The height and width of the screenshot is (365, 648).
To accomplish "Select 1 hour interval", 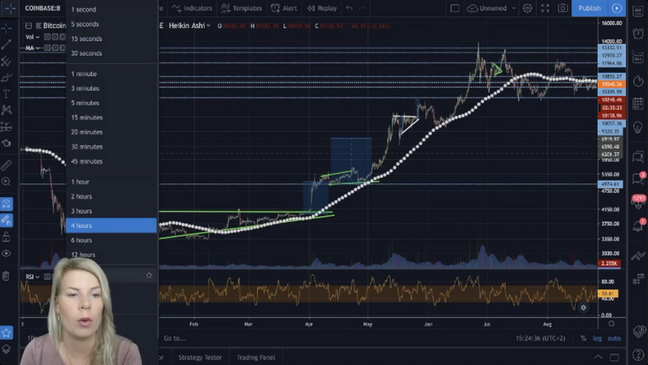I will [112, 181].
